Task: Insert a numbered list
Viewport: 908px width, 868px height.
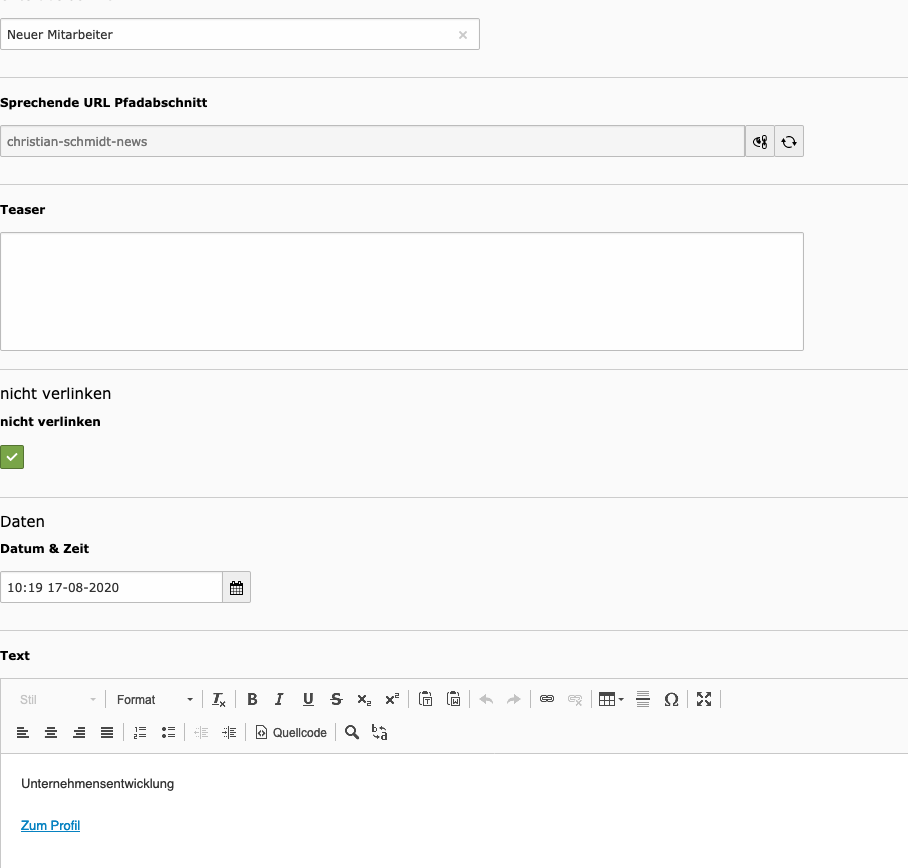Action: pos(140,733)
